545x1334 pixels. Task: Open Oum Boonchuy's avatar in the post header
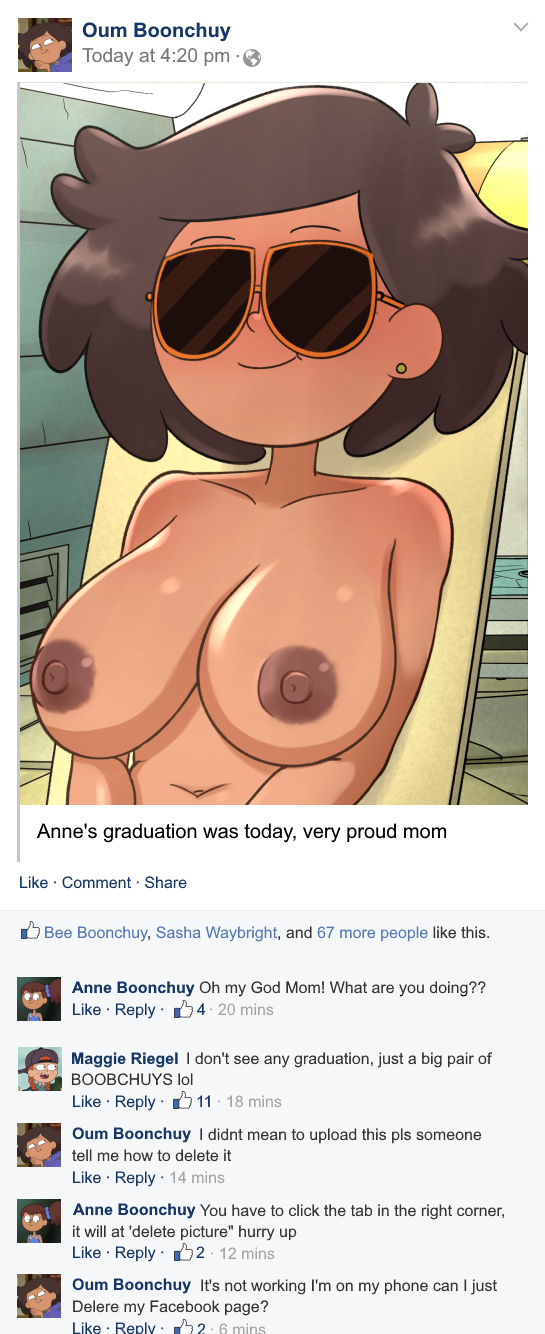click(x=45, y=44)
